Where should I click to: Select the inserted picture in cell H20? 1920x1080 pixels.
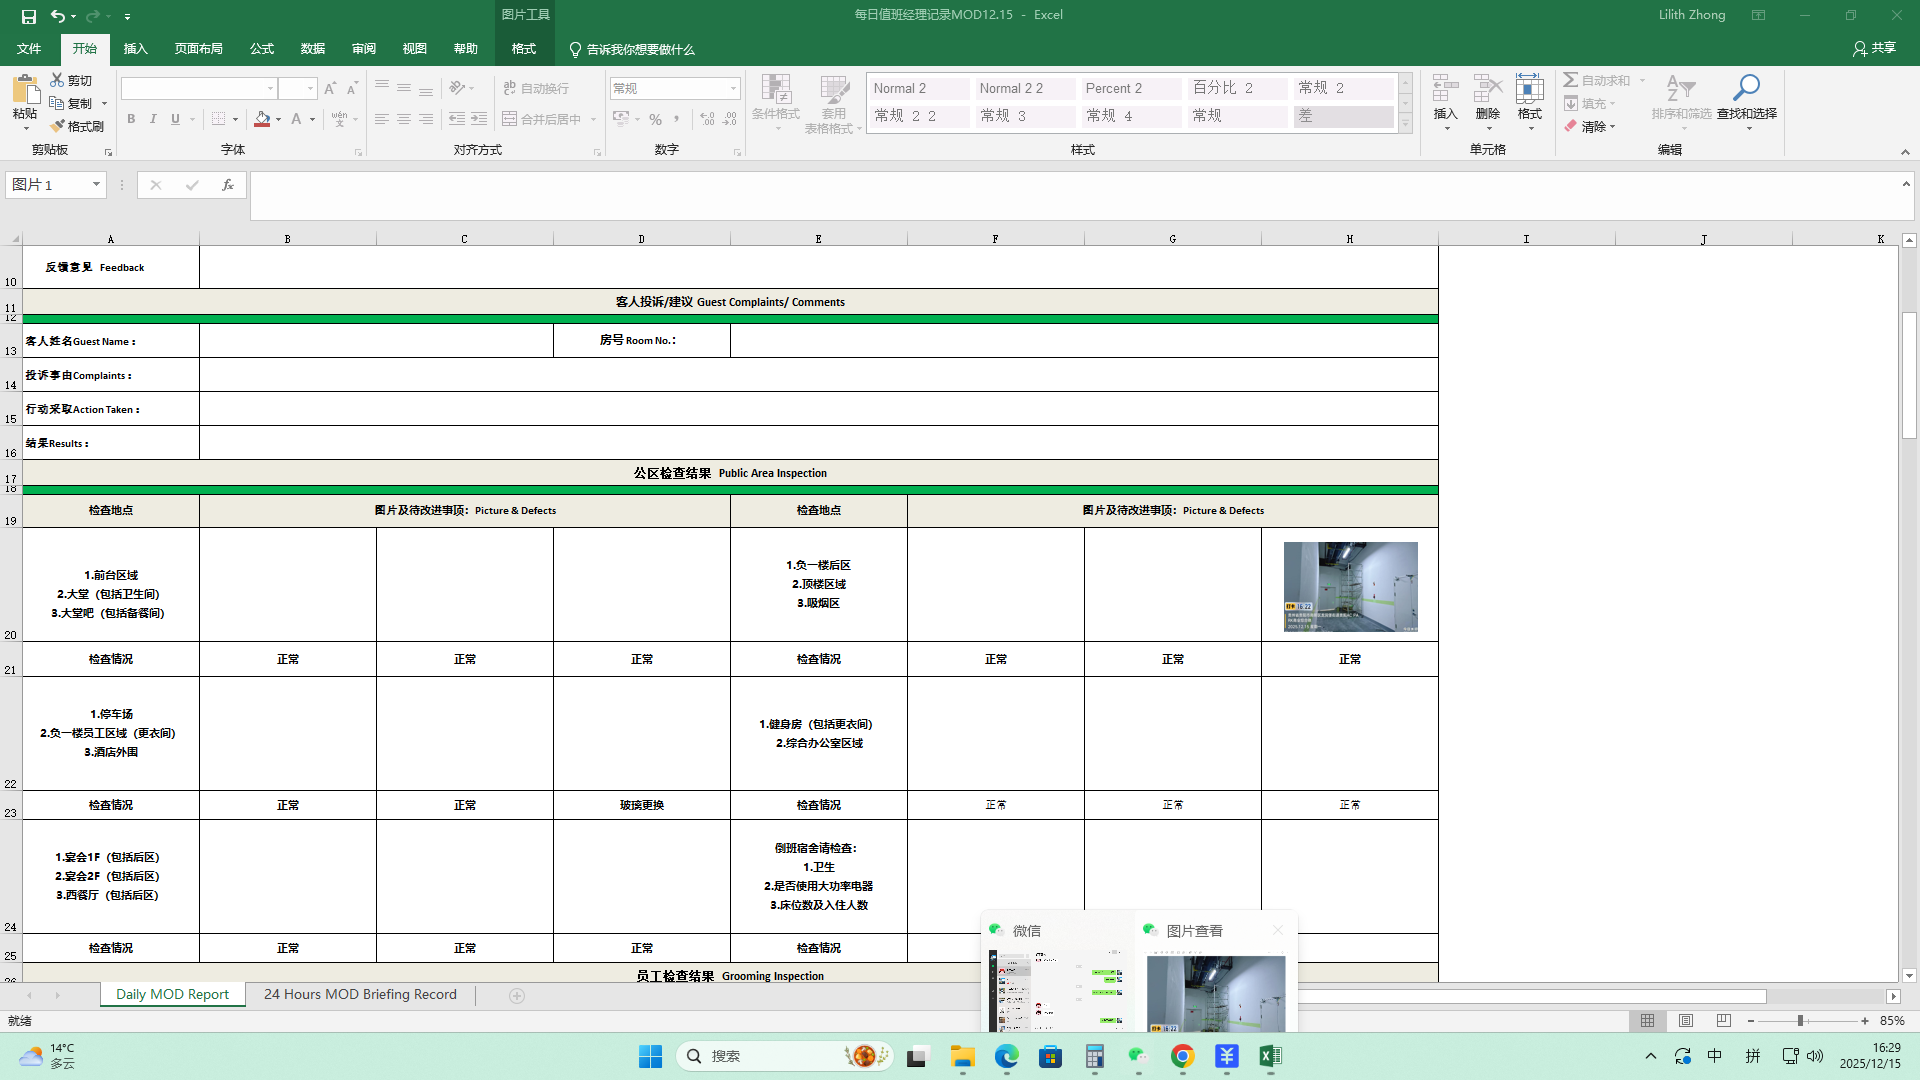point(1350,586)
